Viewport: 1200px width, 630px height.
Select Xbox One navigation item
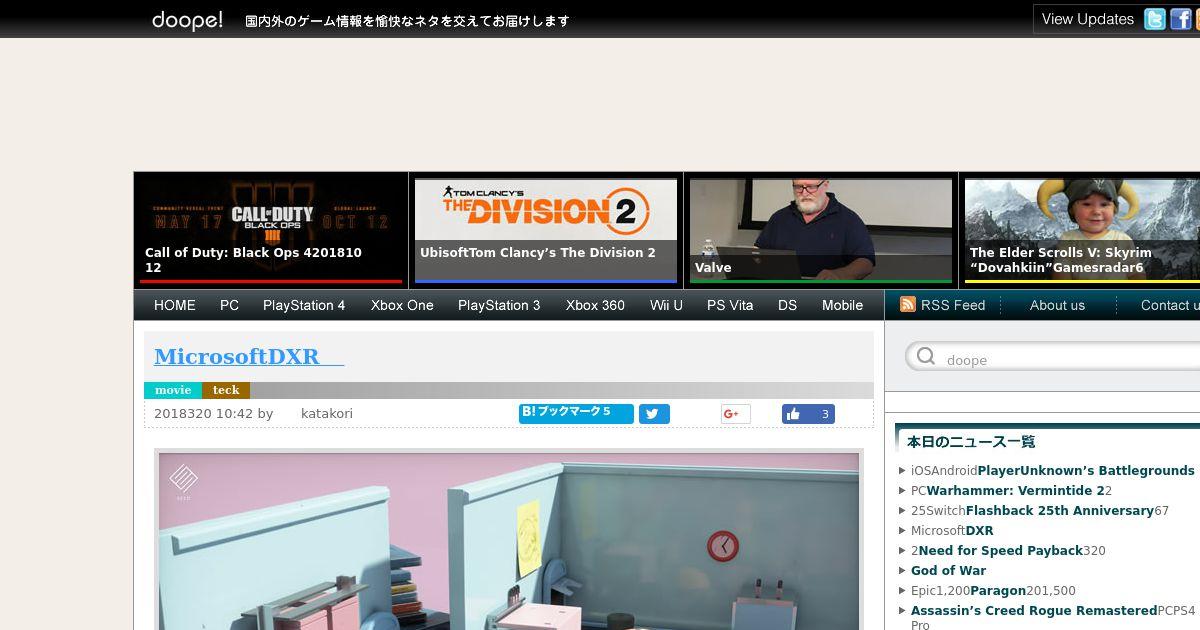[402, 305]
